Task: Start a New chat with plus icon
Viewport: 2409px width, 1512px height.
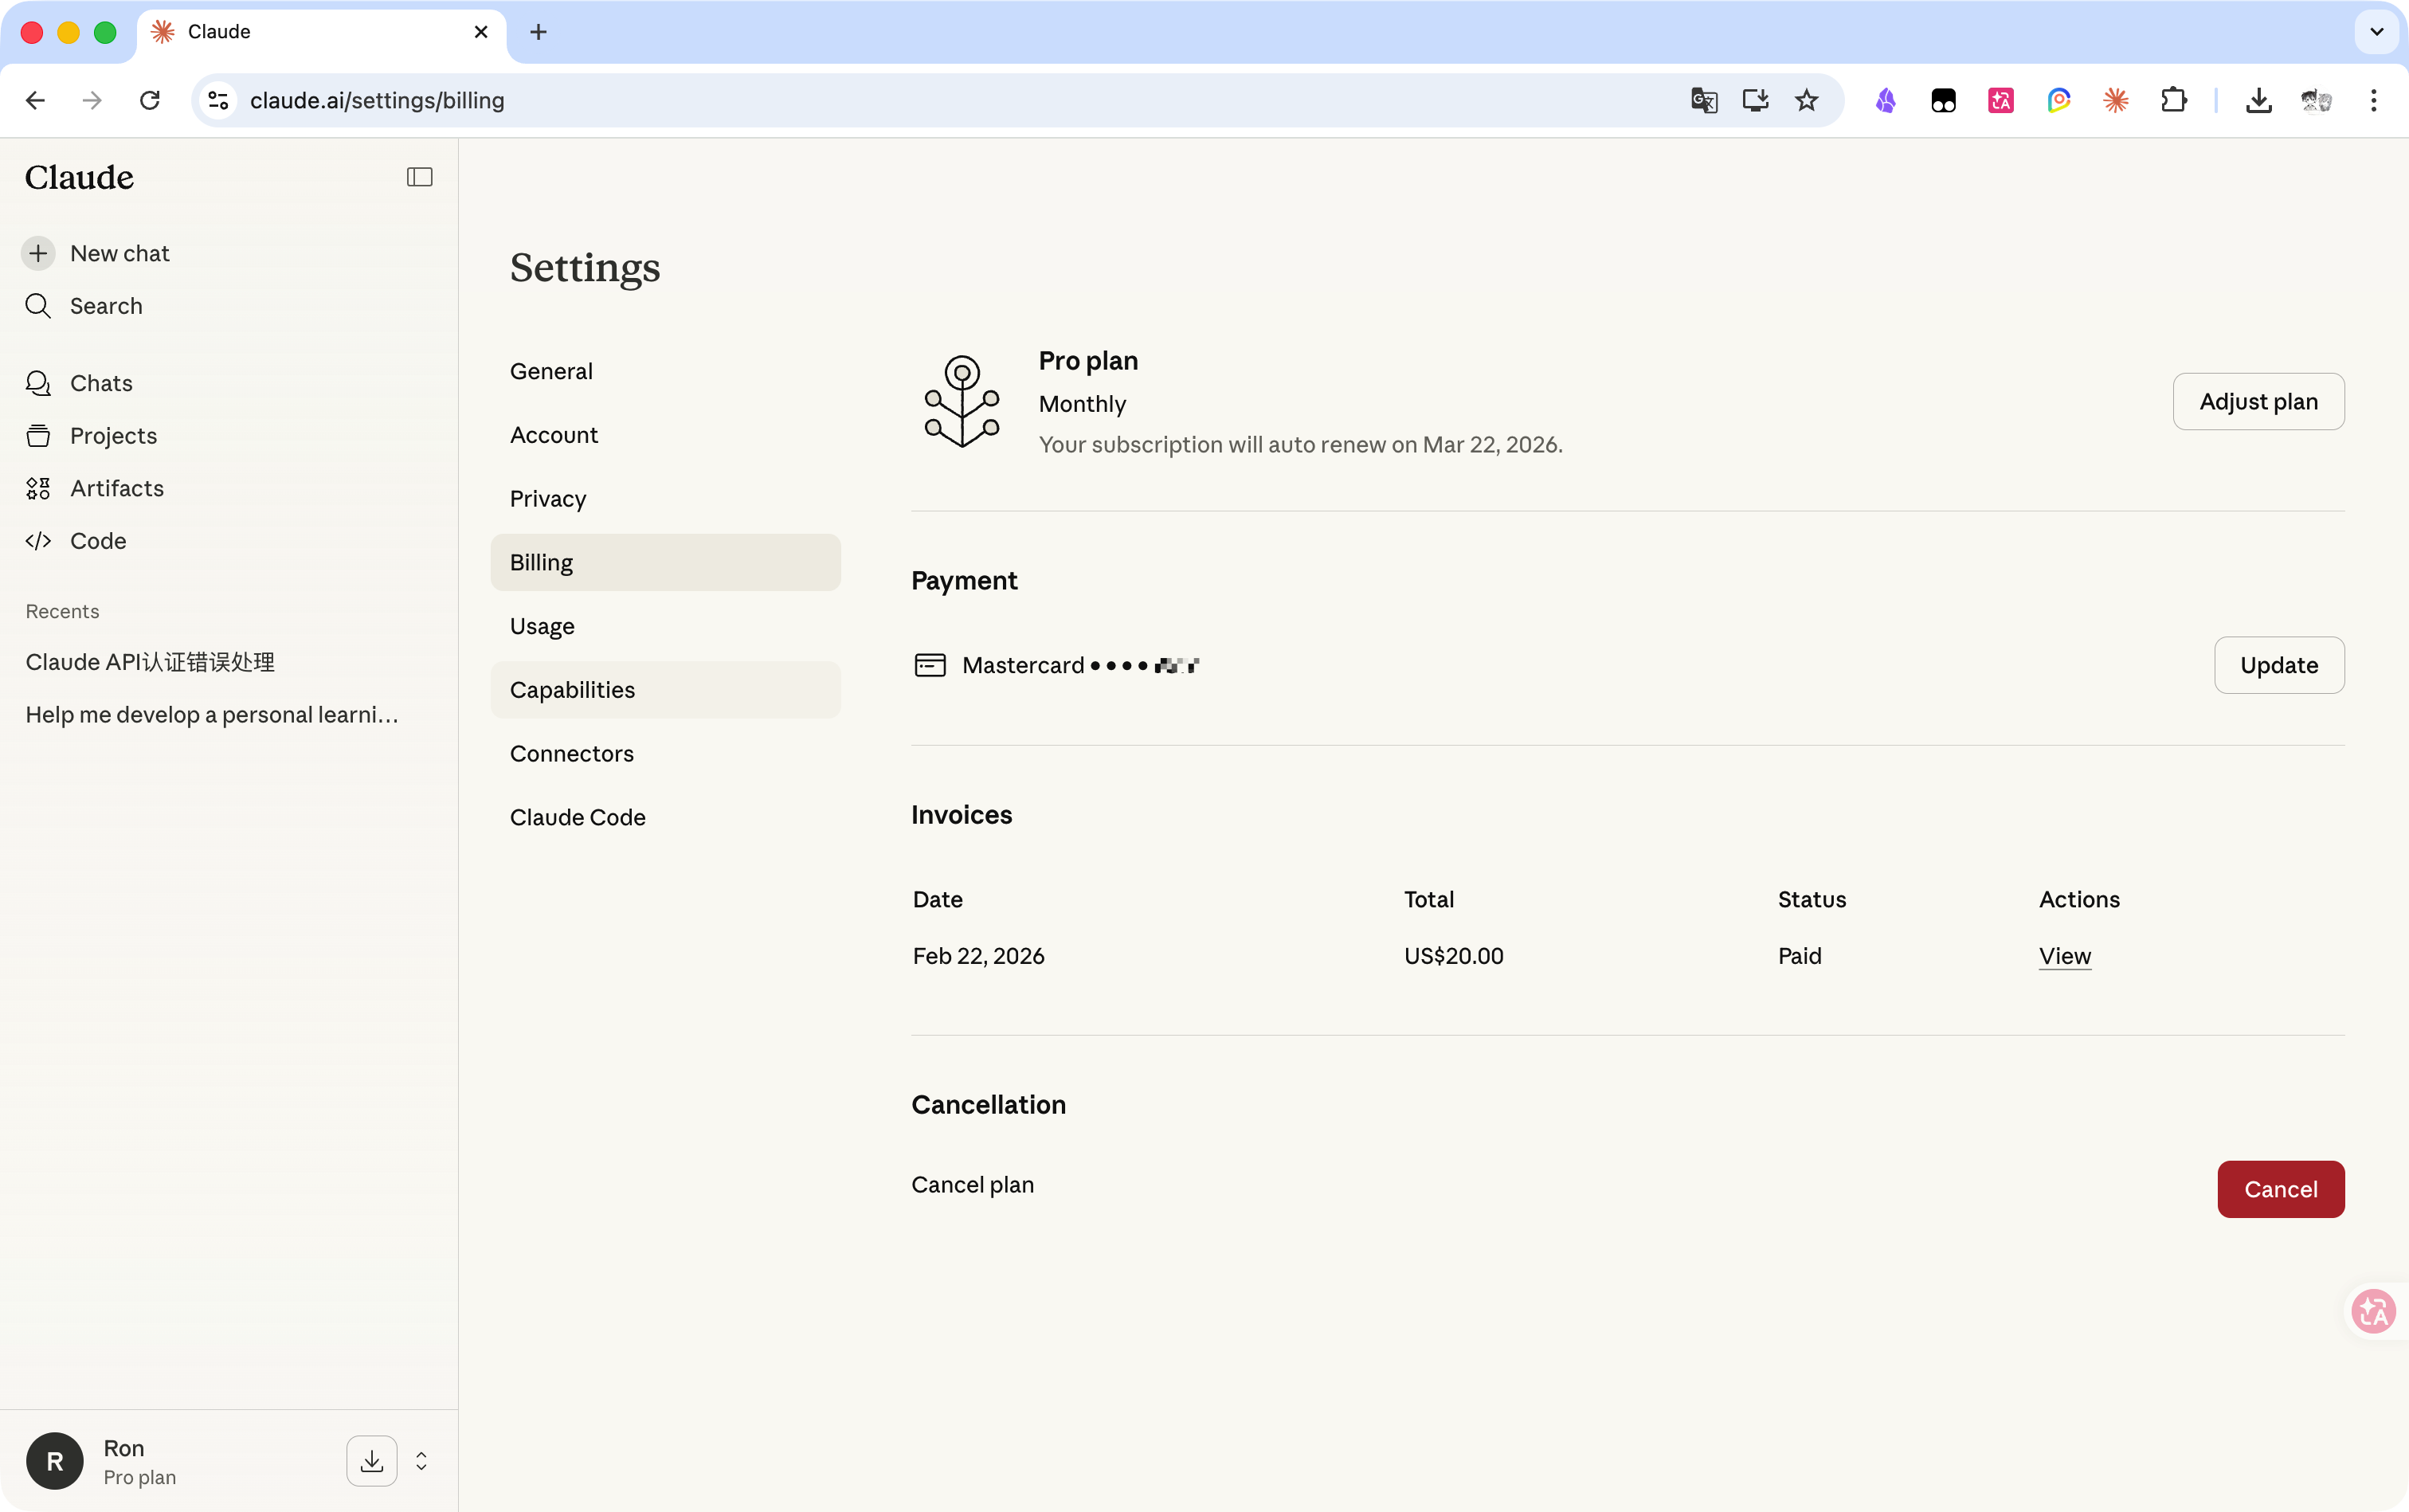Action: coord(97,253)
